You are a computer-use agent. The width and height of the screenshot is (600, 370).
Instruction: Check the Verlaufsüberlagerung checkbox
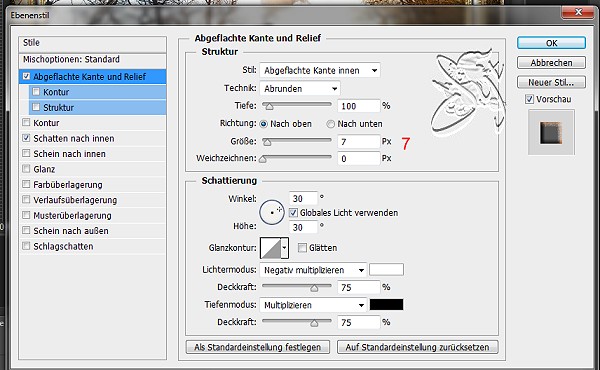[x=26, y=200]
